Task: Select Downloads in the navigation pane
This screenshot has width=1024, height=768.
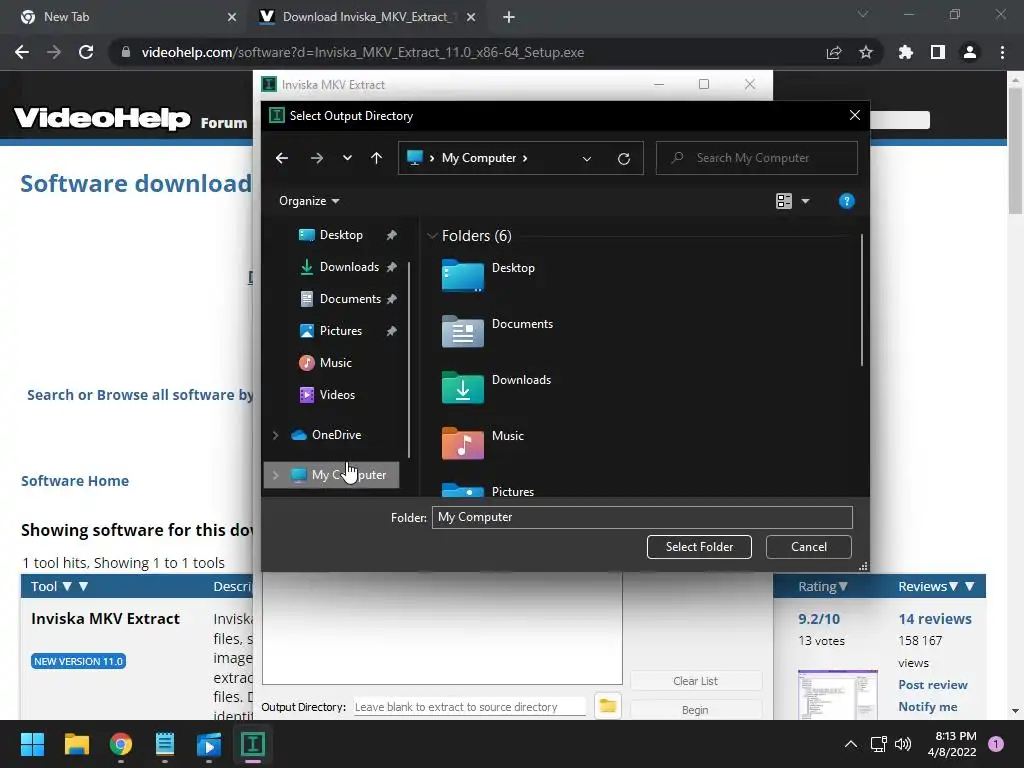Action: (349, 267)
